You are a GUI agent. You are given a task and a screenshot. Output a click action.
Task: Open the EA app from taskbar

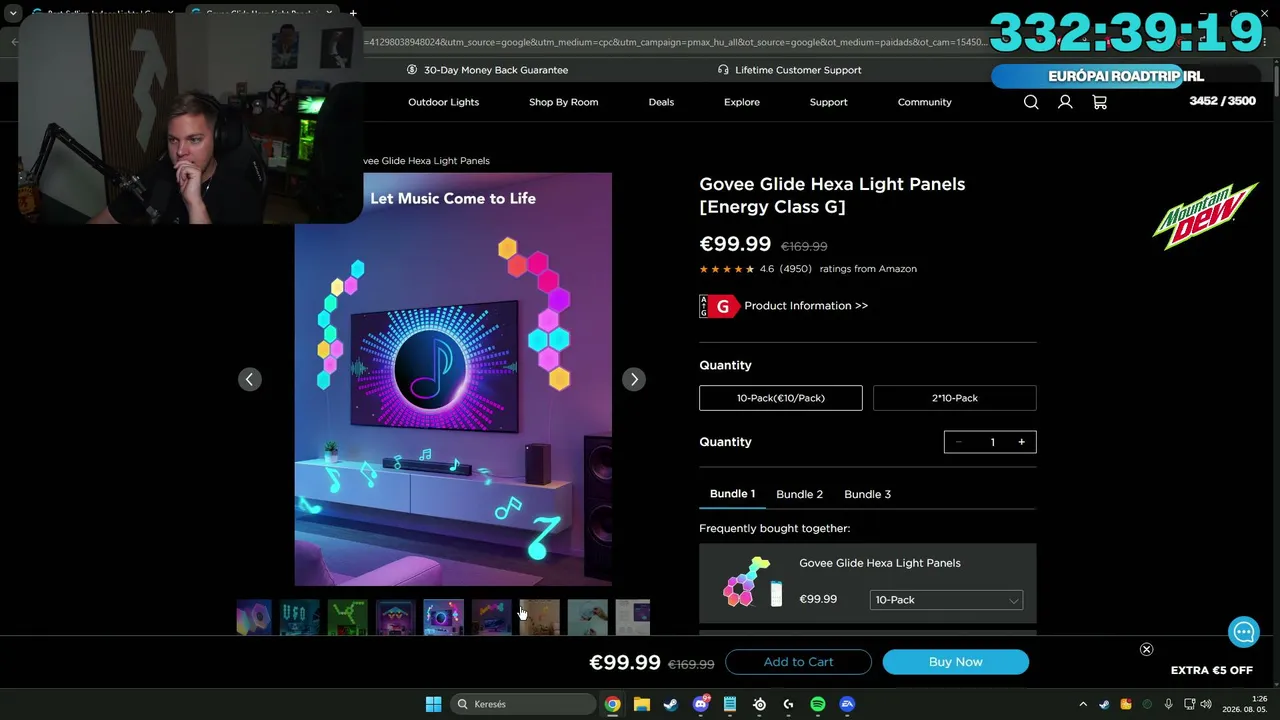point(848,704)
